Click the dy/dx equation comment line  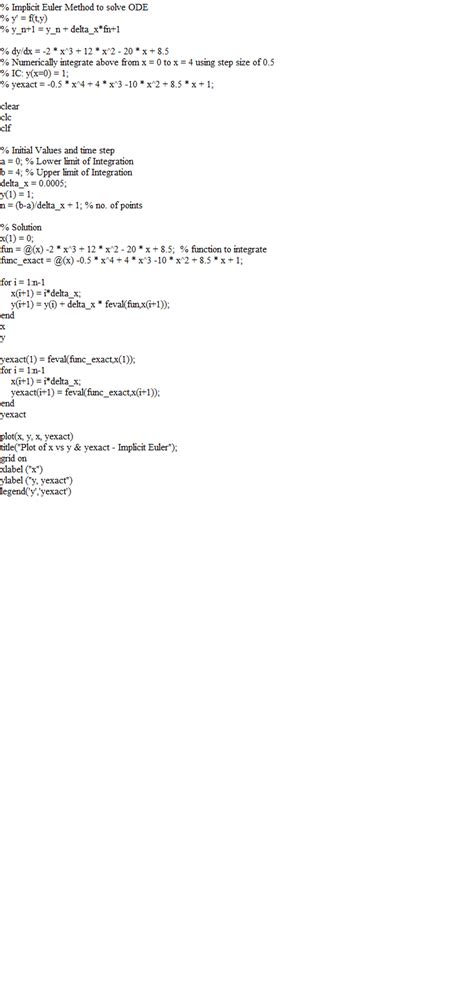point(84,51)
